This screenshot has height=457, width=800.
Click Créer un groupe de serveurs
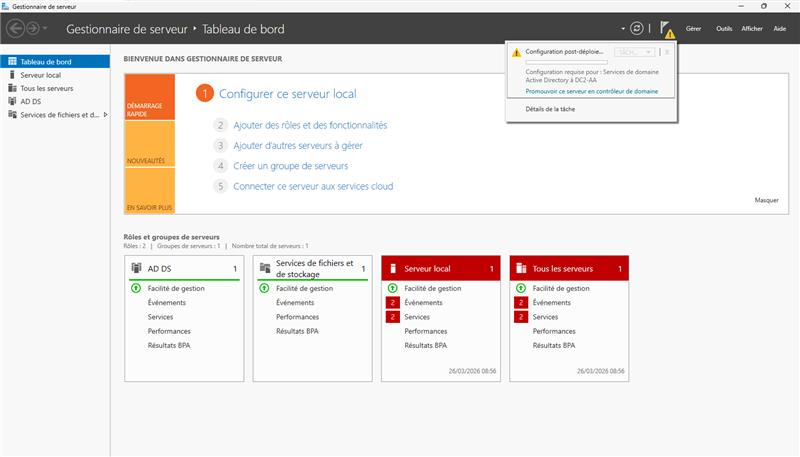[291, 166]
